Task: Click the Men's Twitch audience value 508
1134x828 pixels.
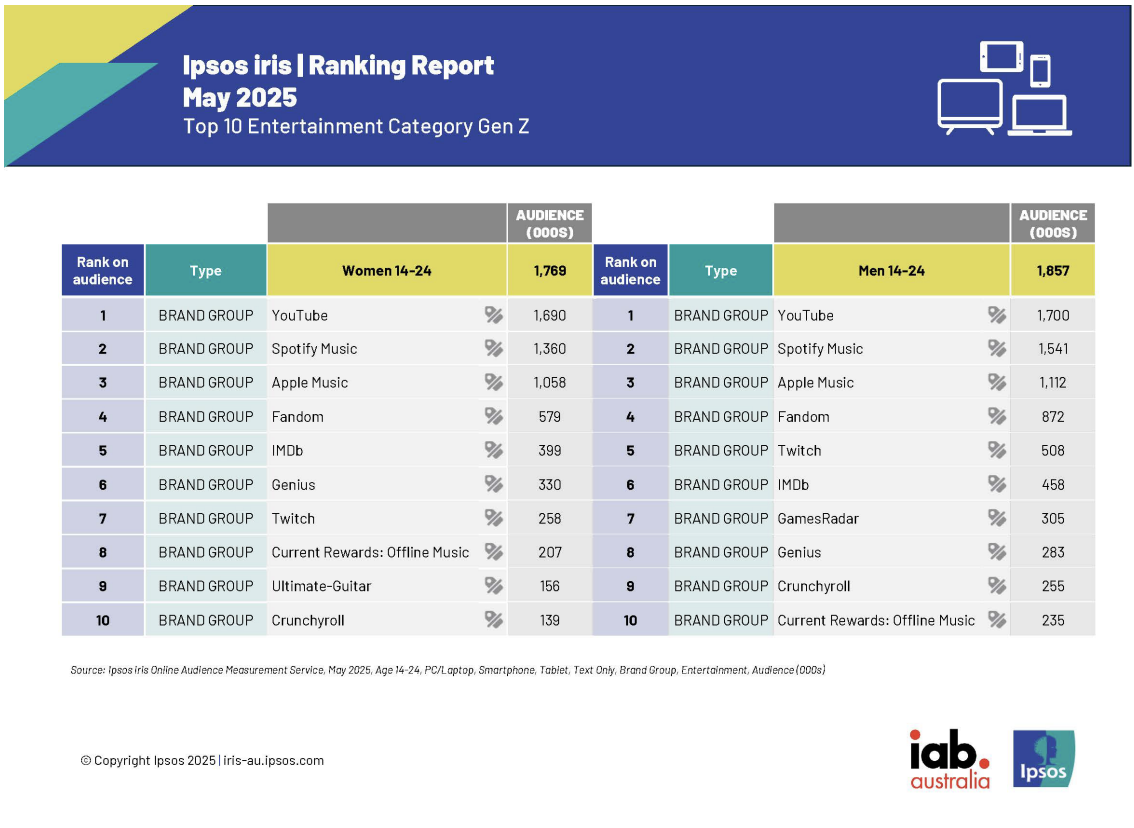Action: pos(1053,451)
